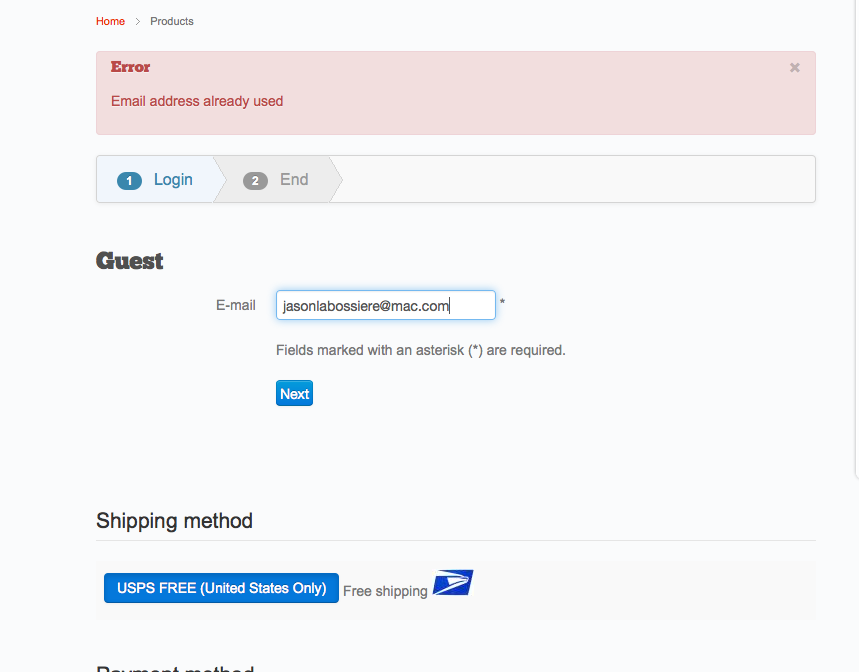Switch to the Login step tab

[x=172, y=180]
